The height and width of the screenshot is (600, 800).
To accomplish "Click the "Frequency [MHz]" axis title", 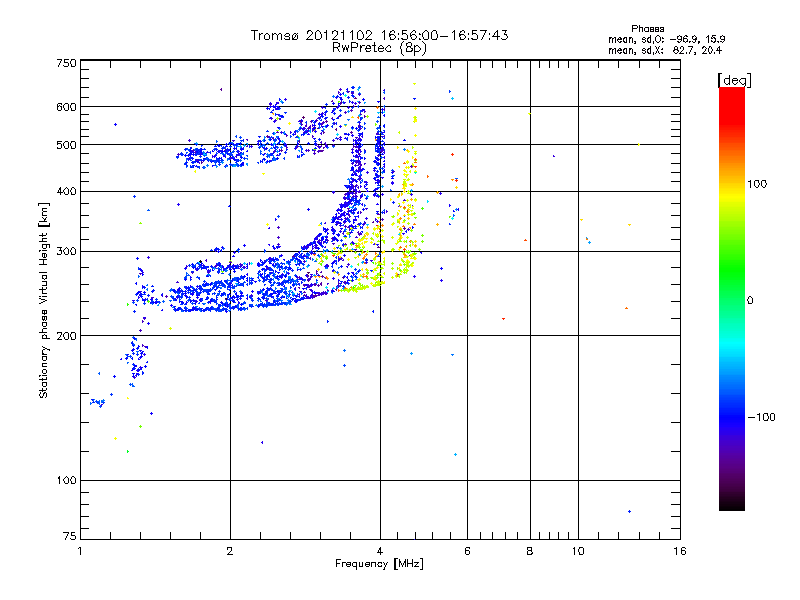I will pyautogui.click(x=379, y=564).
